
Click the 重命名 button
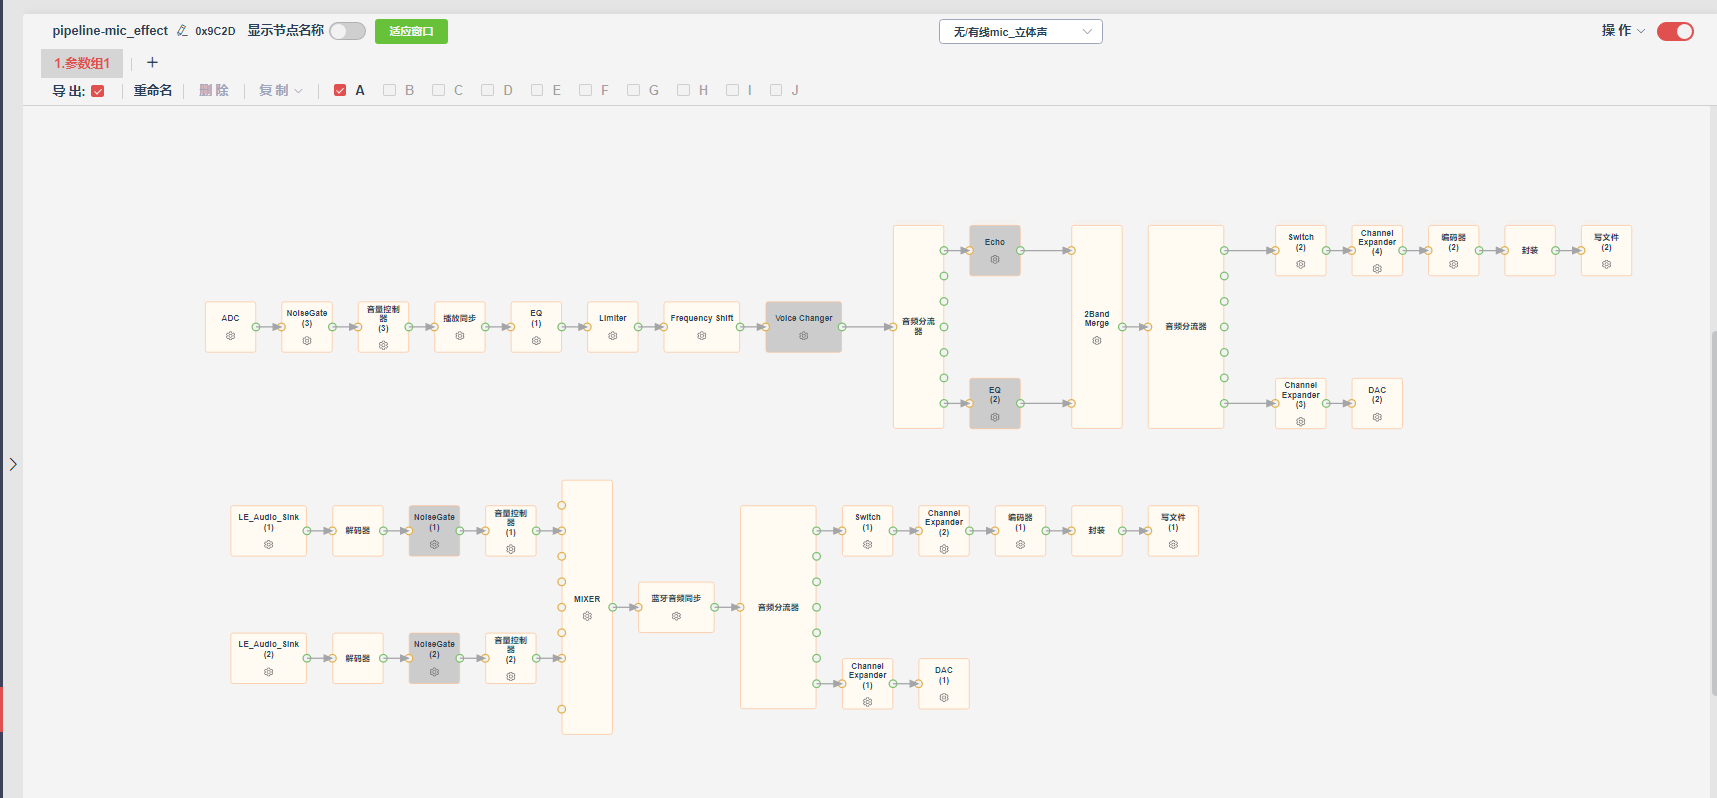pos(153,90)
